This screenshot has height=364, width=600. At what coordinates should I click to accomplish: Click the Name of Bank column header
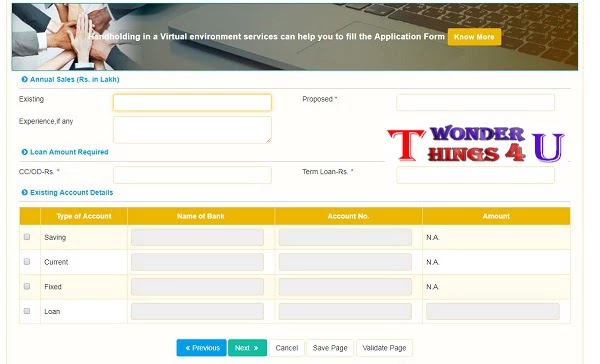point(201,216)
